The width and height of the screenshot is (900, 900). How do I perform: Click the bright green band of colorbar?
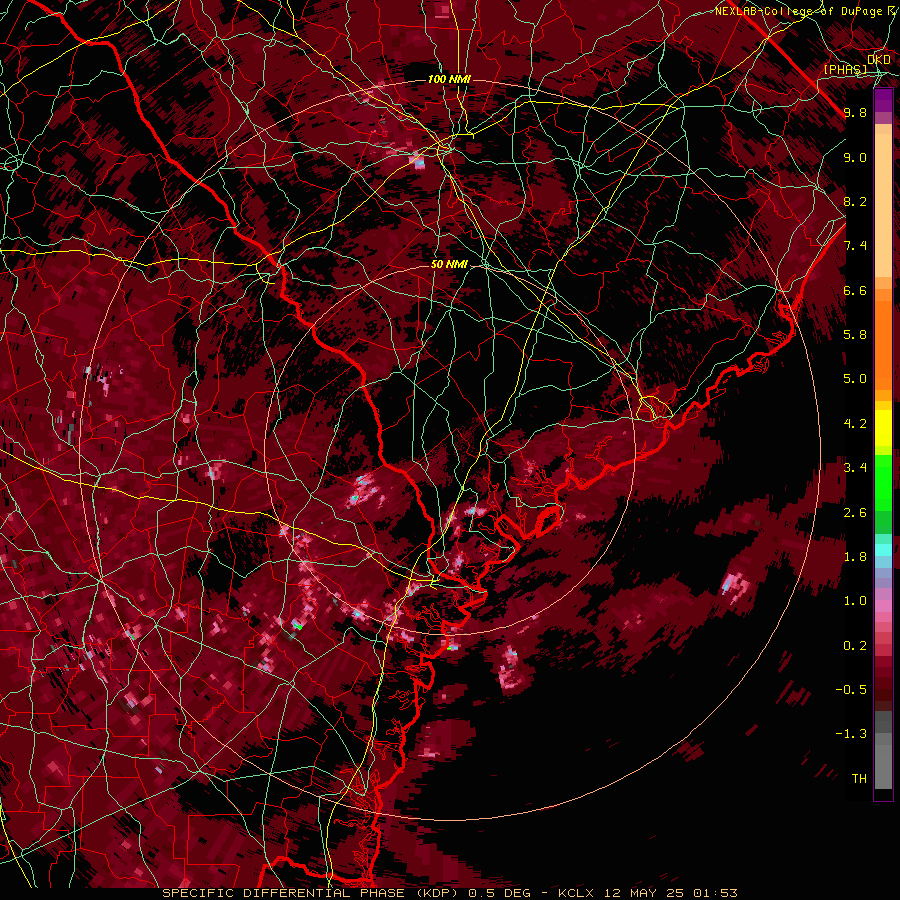click(x=883, y=482)
